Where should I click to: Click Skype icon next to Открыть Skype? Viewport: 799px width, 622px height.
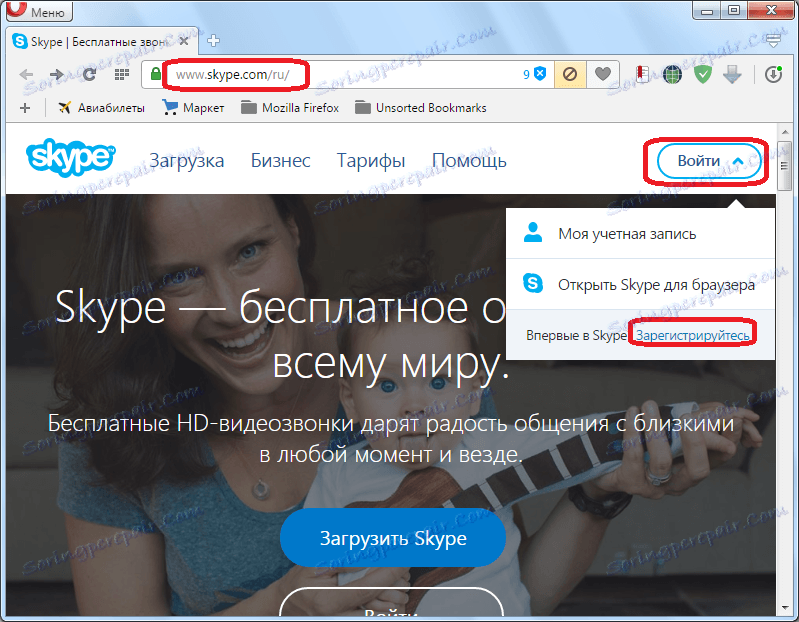coord(533,283)
